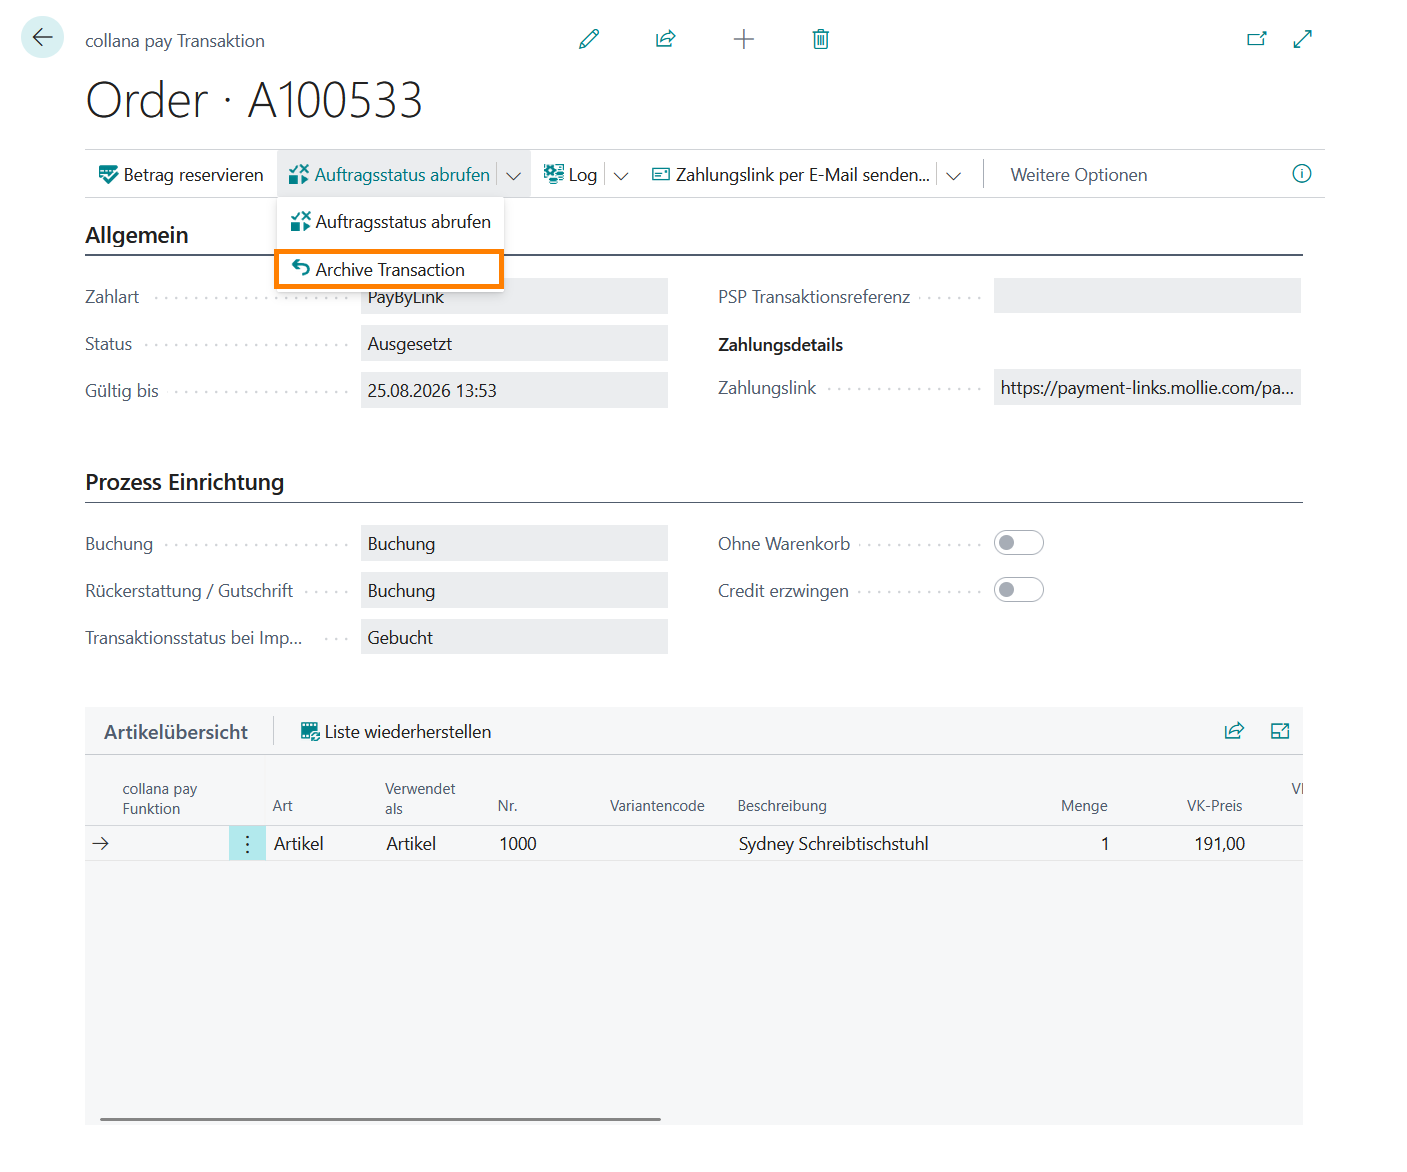Click the Menge cell value 1
Image resolution: width=1407 pixels, height=1172 pixels.
click(1105, 844)
